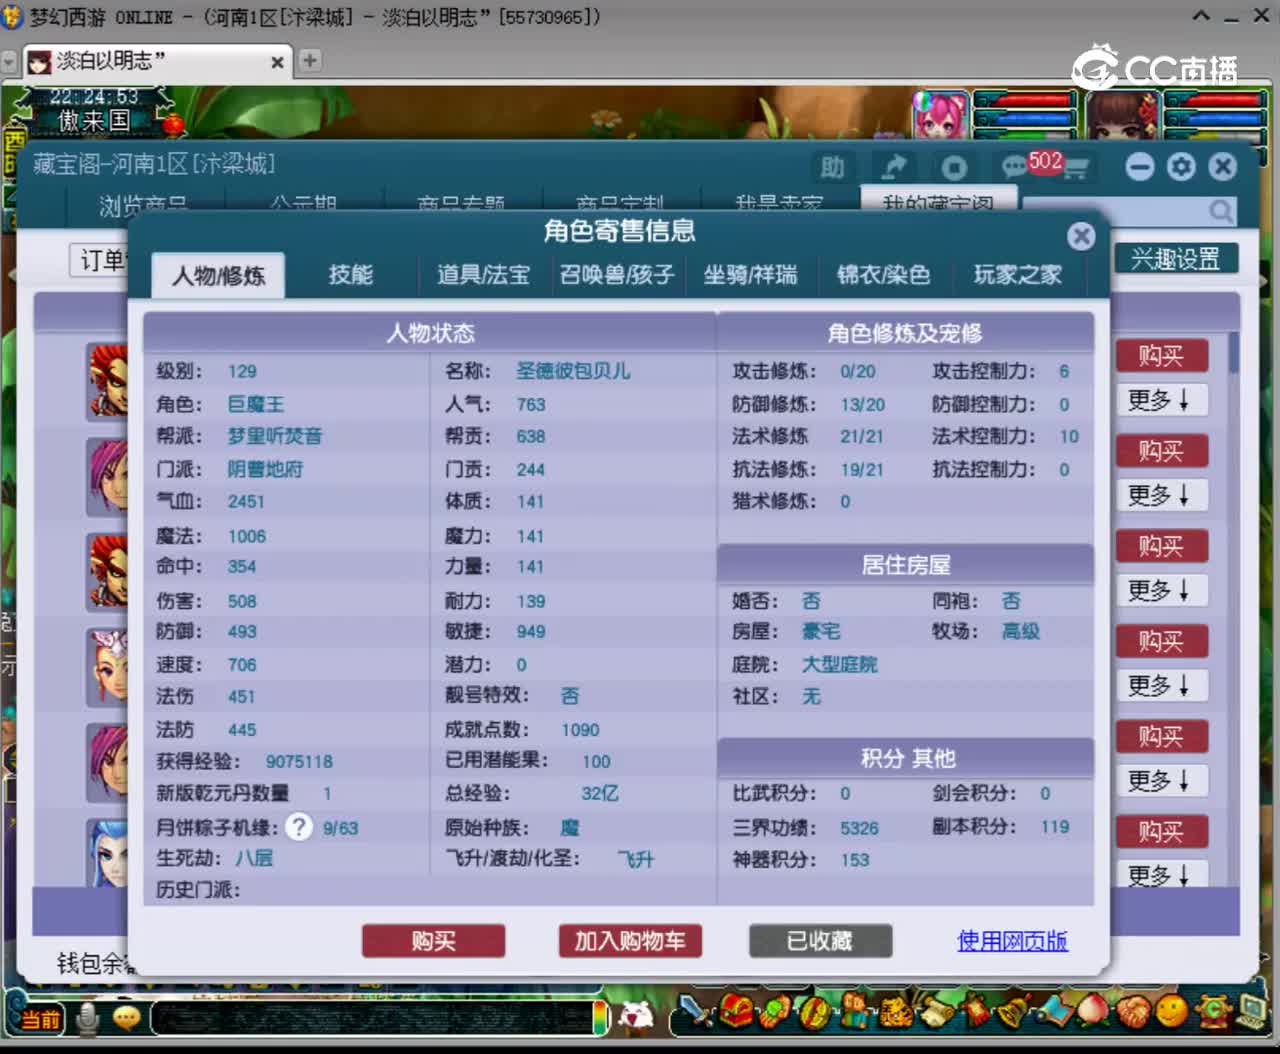Click the round stop icon in 藏宝阁 header
Viewport: 1280px width, 1054px height.
pos(954,167)
